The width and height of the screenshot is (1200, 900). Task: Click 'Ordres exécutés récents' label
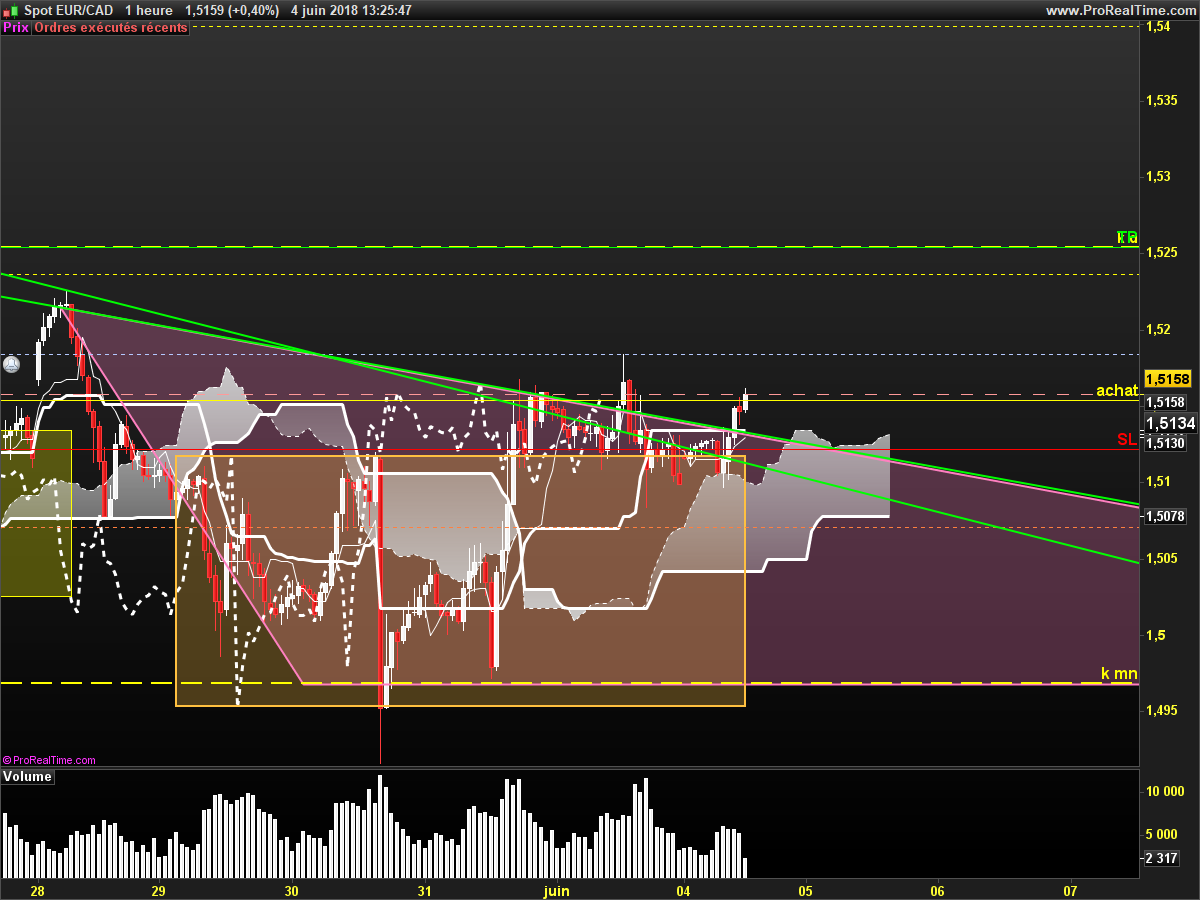point(111,28)
